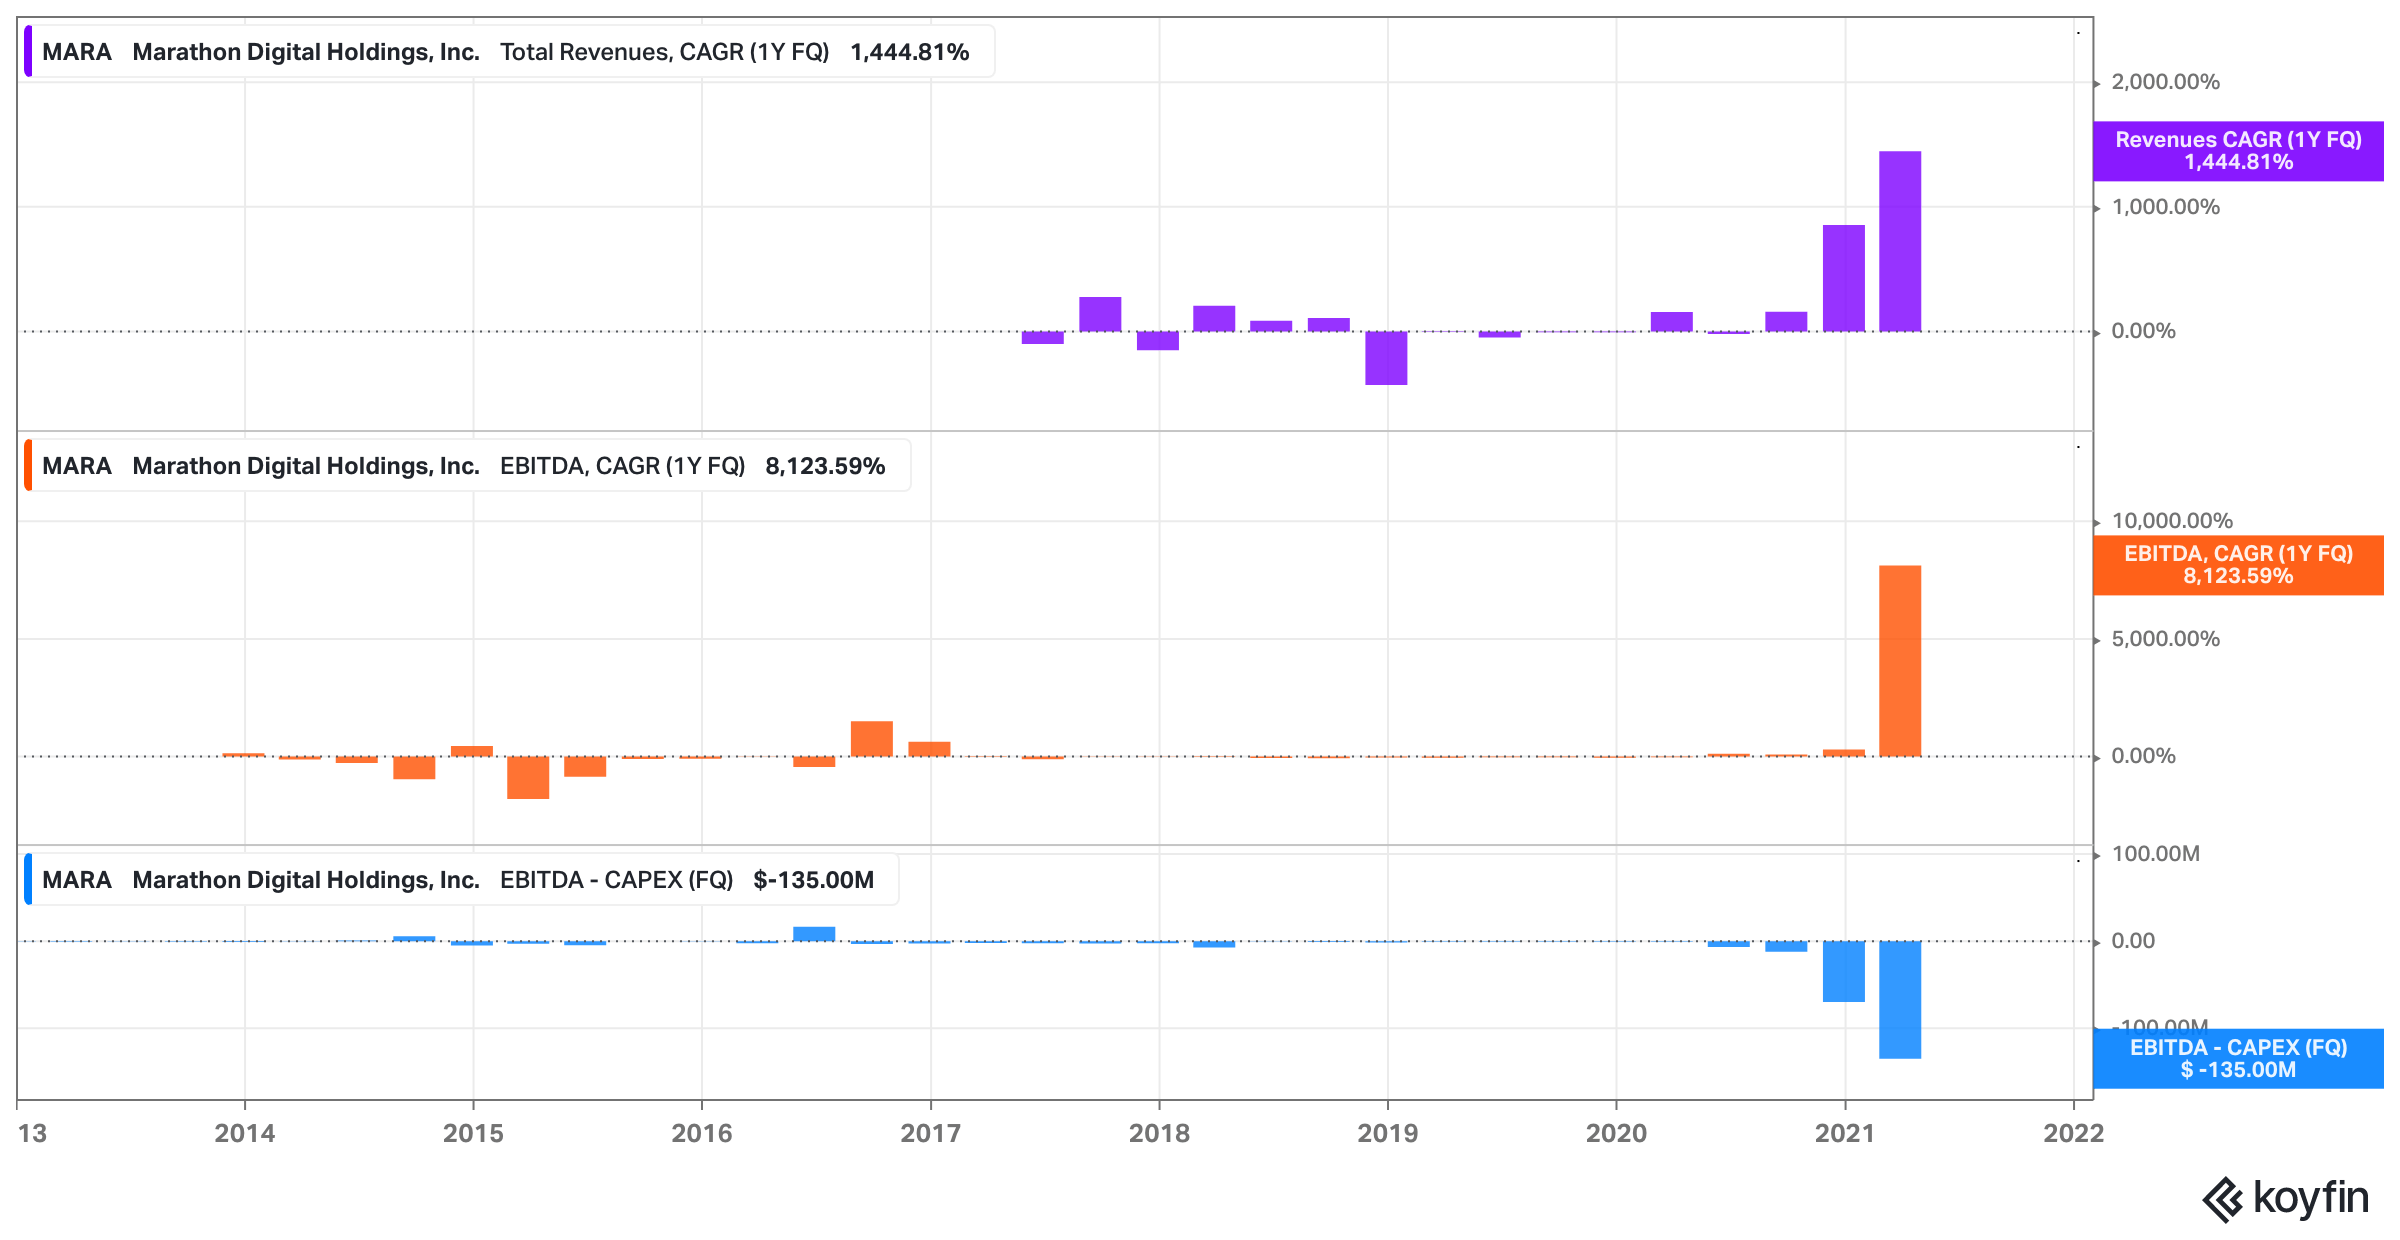Click the MARA ticker in the revenues legend
2400x1240 pixels.
tap(77, 52)
